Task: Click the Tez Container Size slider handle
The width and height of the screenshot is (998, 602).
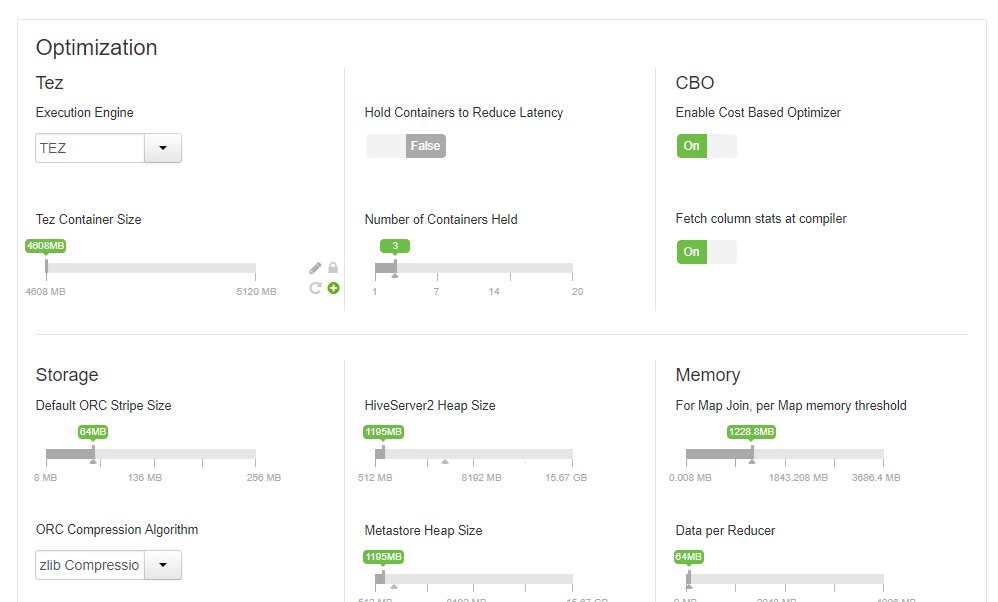Action: coord(46,267)
